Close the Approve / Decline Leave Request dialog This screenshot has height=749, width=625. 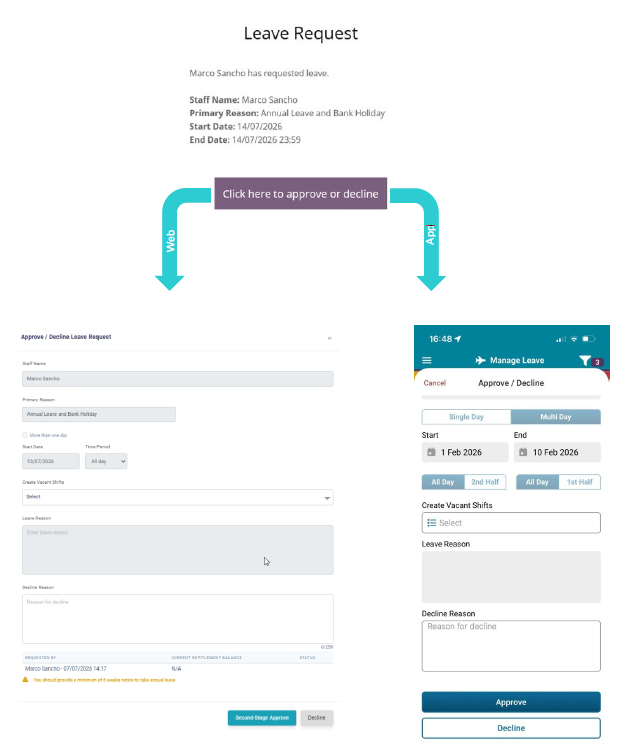pos(329,338)
